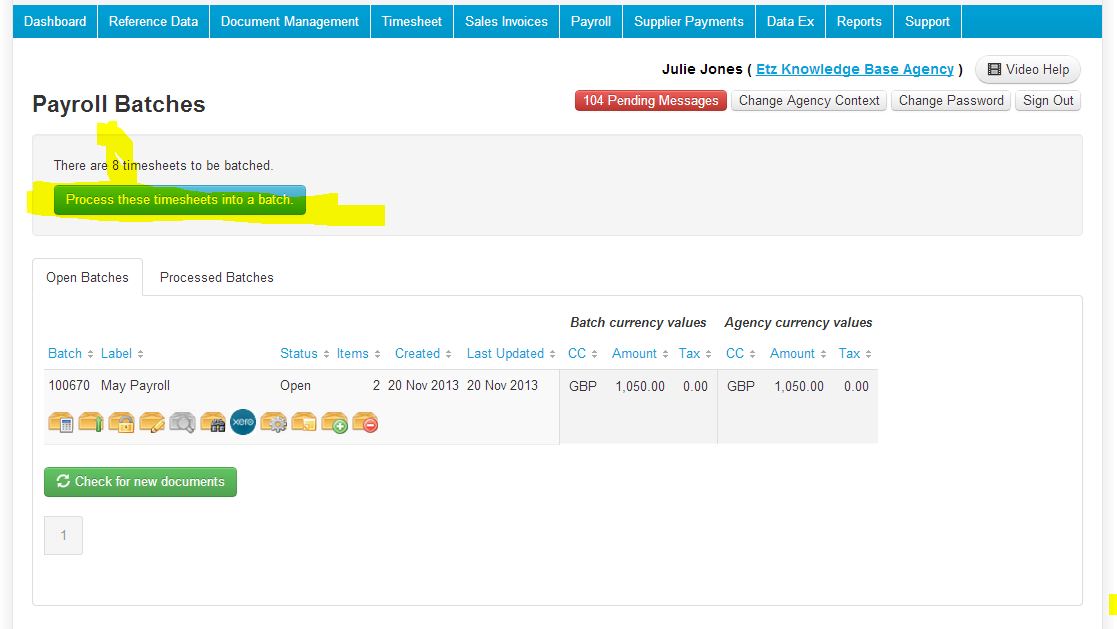Click the items count 2

376,385
